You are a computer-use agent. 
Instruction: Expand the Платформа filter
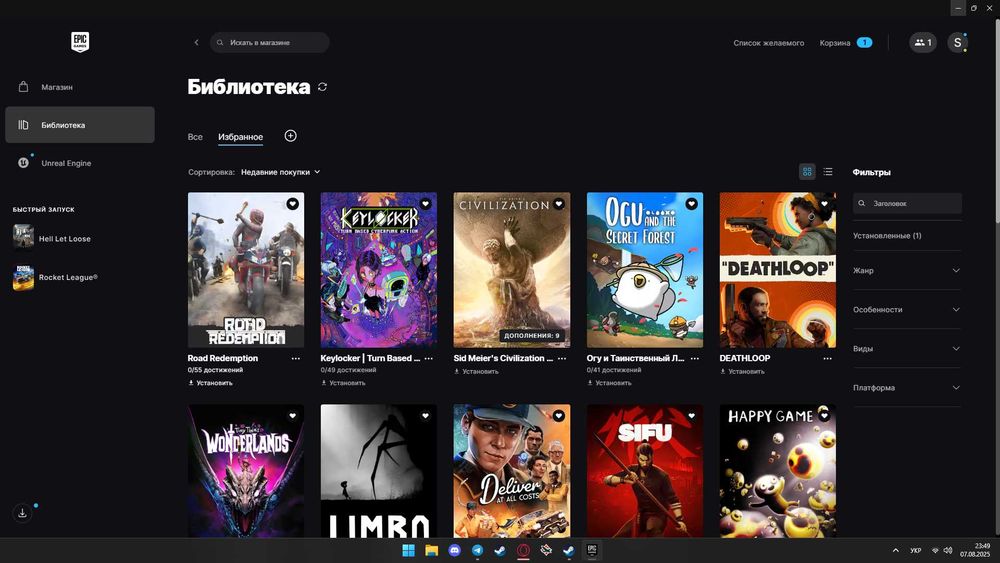[x=907, y=388]
